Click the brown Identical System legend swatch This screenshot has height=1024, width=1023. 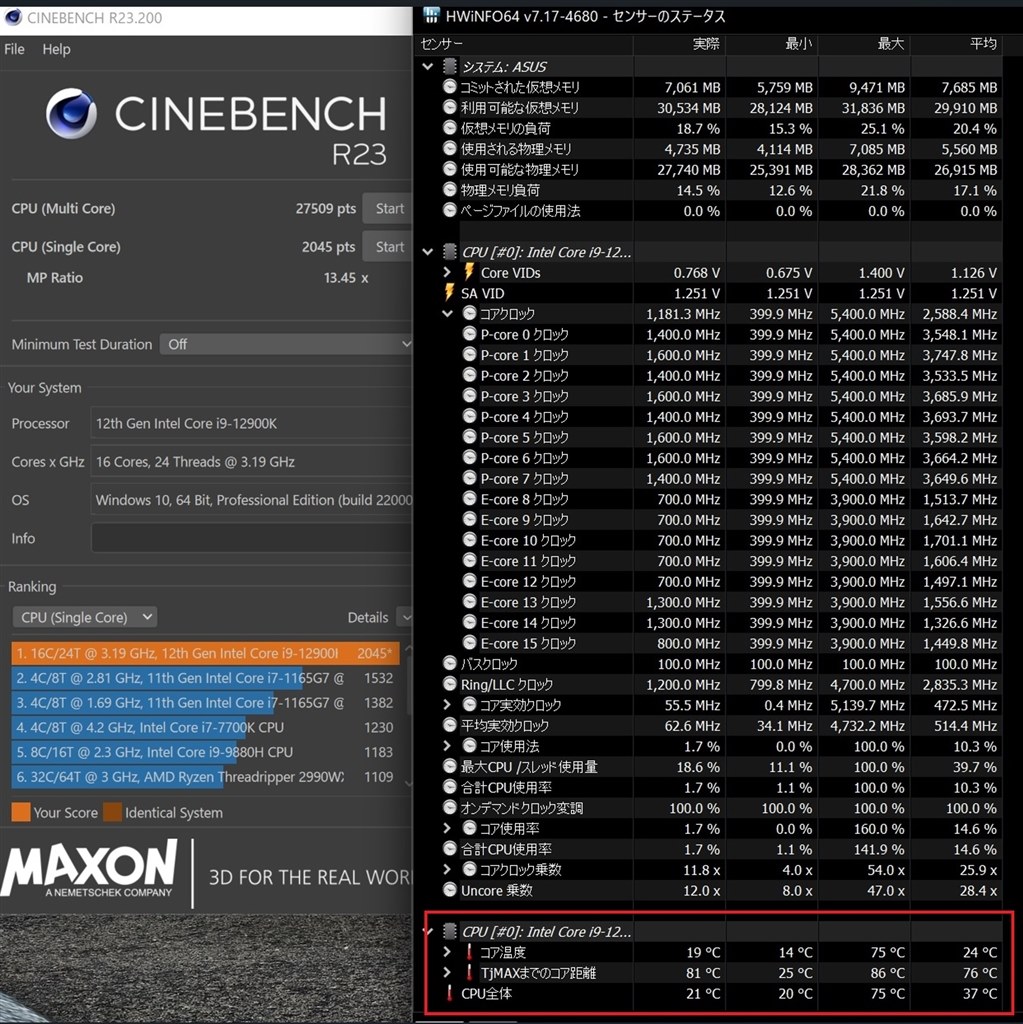click(112, 812)
